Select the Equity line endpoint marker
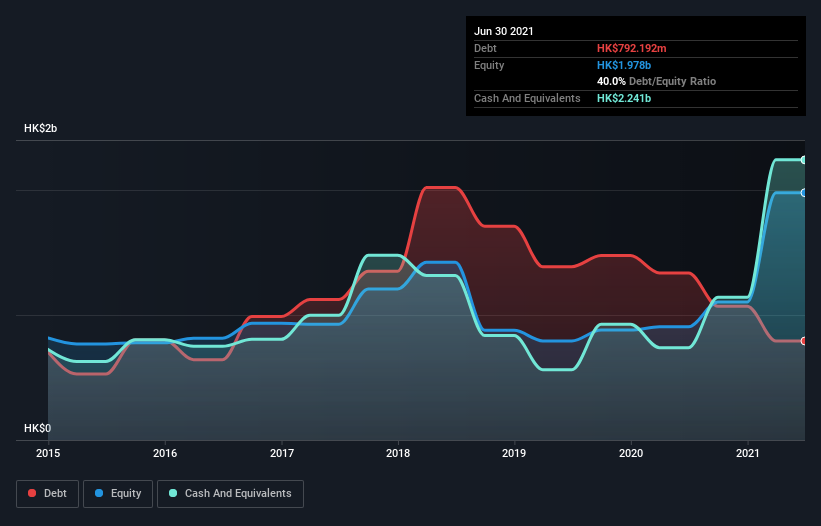The width and height of the screenshot is (821, 526). [x=804, y=193]
